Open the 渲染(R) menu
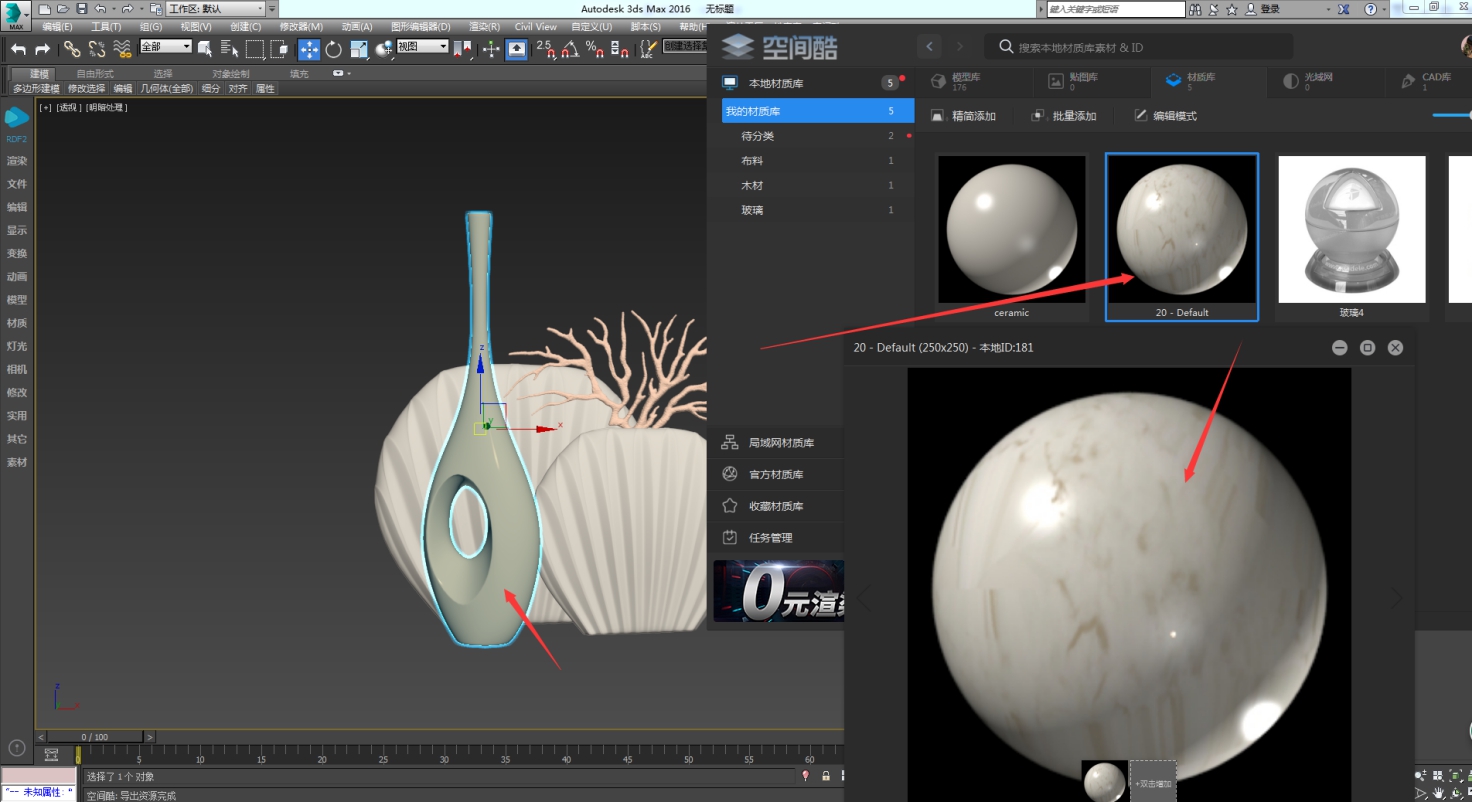The width and height of the screenshot is (1472, 802). (485, 27)
